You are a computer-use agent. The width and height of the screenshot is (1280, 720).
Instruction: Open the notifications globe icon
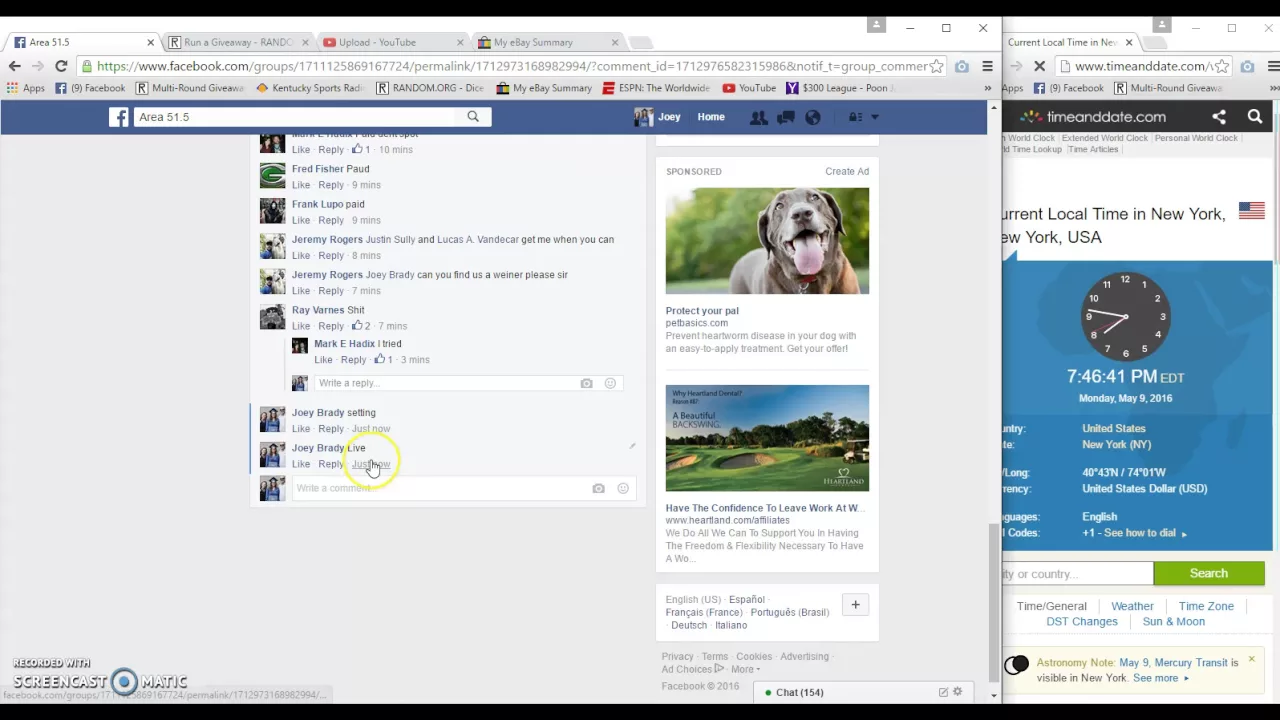(812, 117)
